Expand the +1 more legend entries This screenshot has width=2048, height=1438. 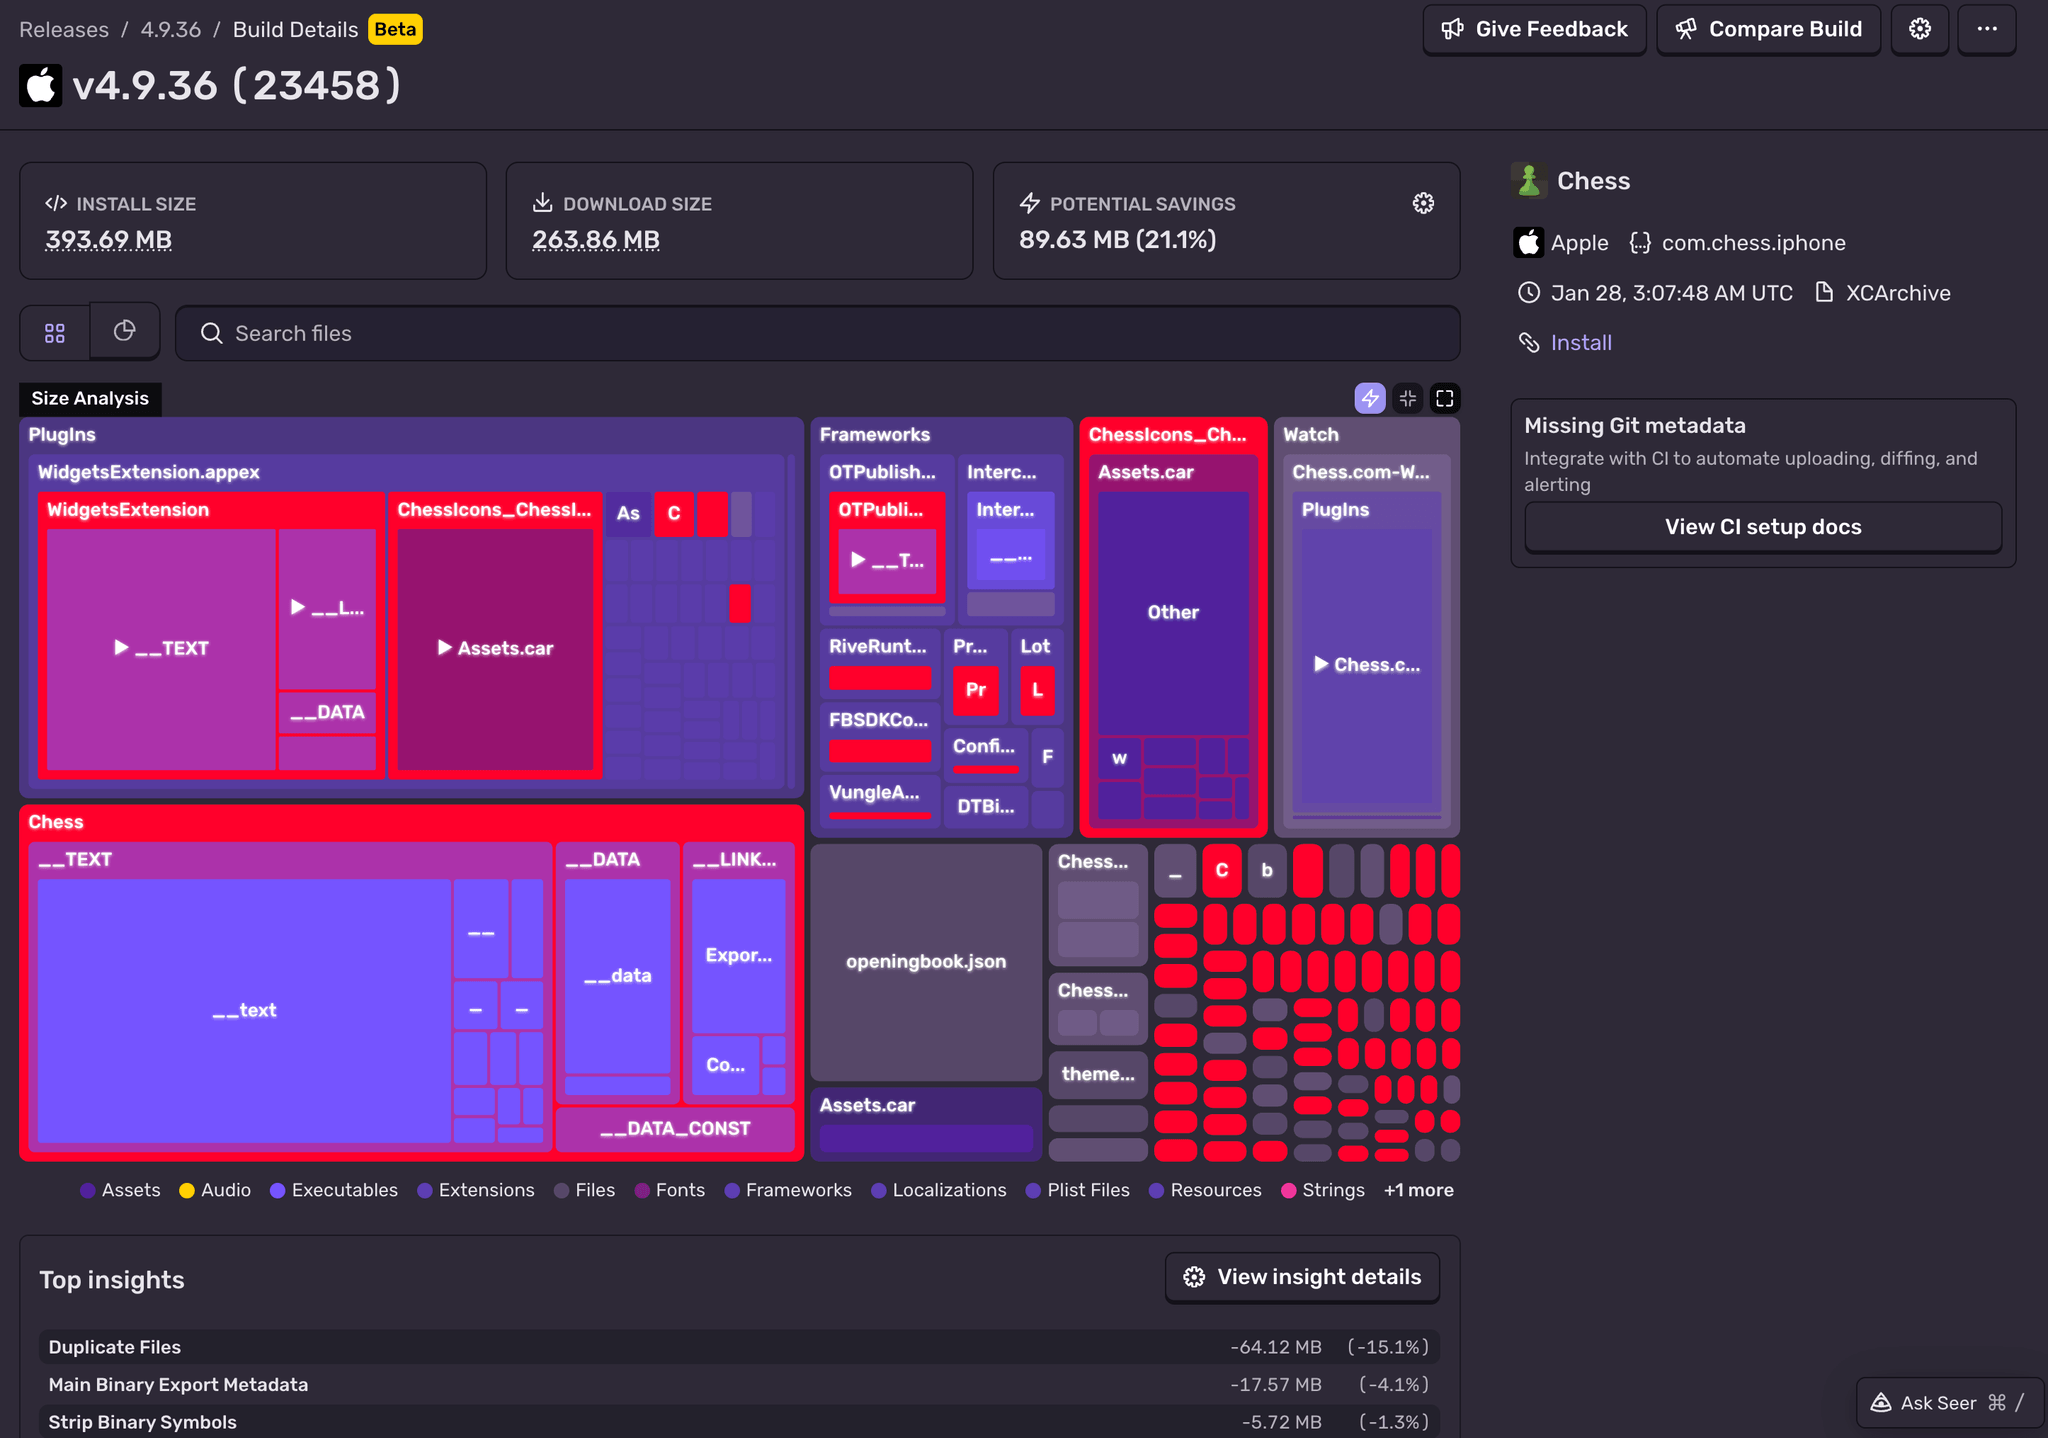click(1418, 1190)
